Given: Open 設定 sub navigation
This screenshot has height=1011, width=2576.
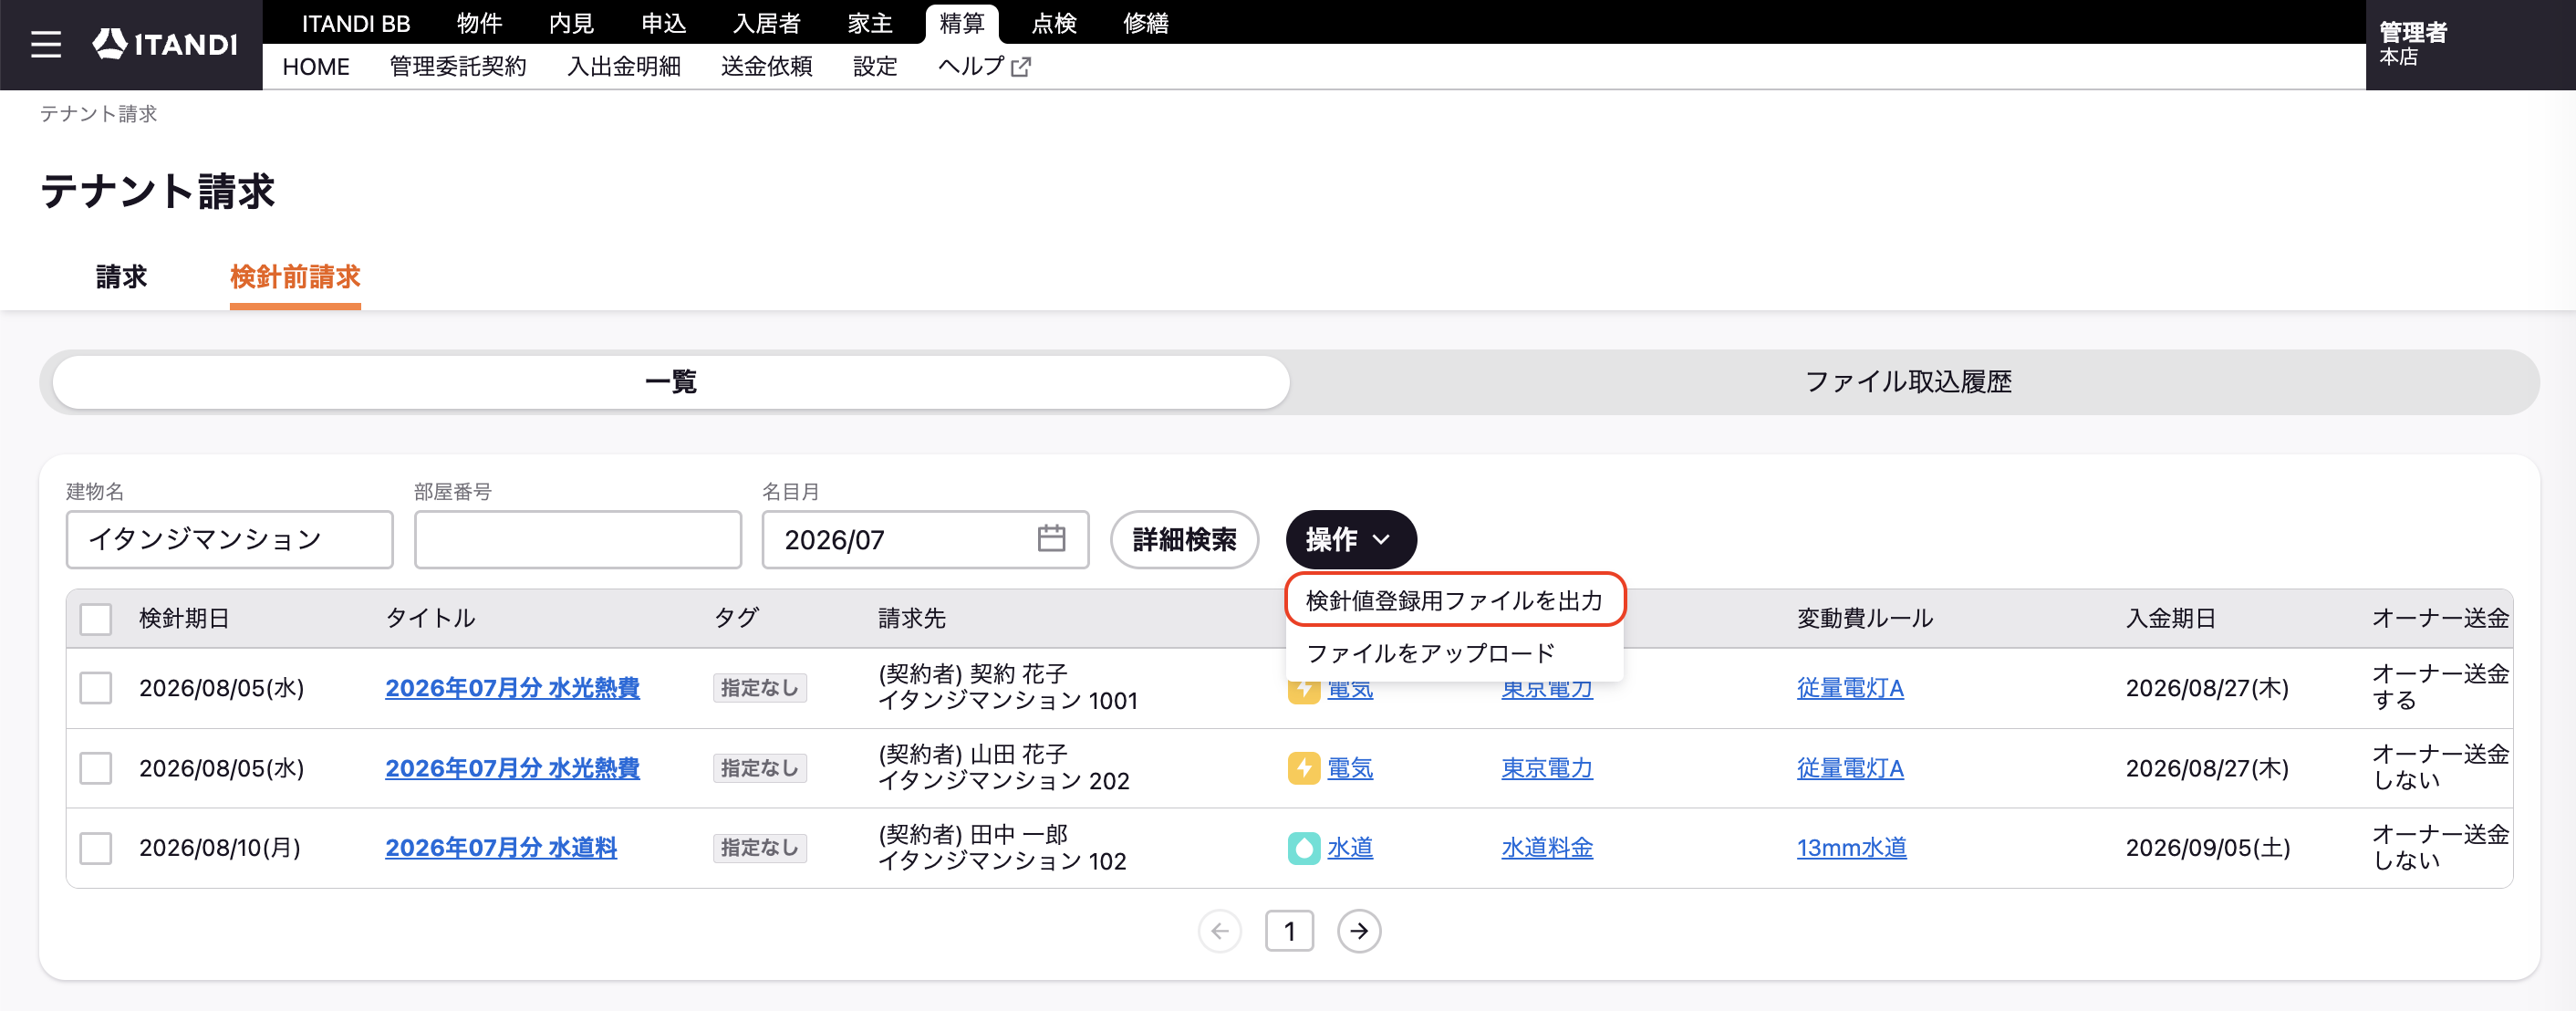Looking at the screenshot, I should click(x=874, y=67).
